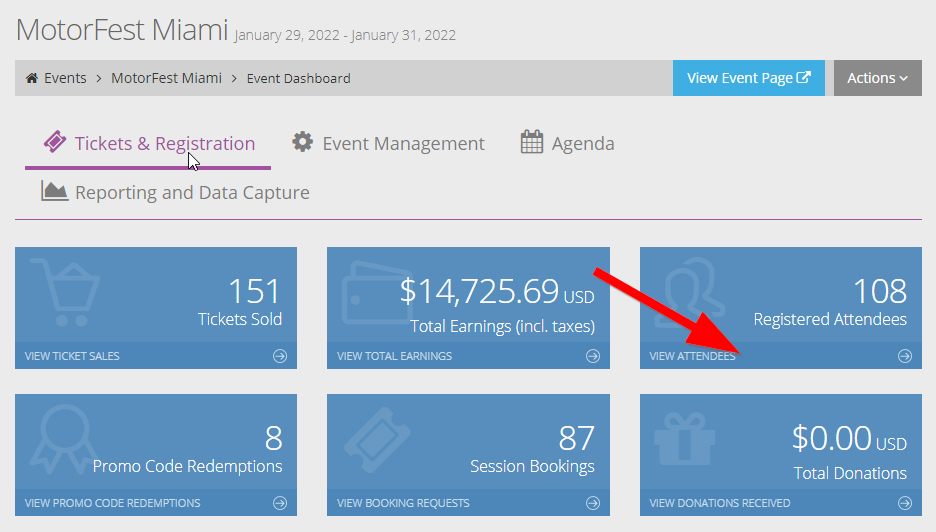
Task: Click arrow icon beside View Ticket Sales
Action: click(280, 356)
